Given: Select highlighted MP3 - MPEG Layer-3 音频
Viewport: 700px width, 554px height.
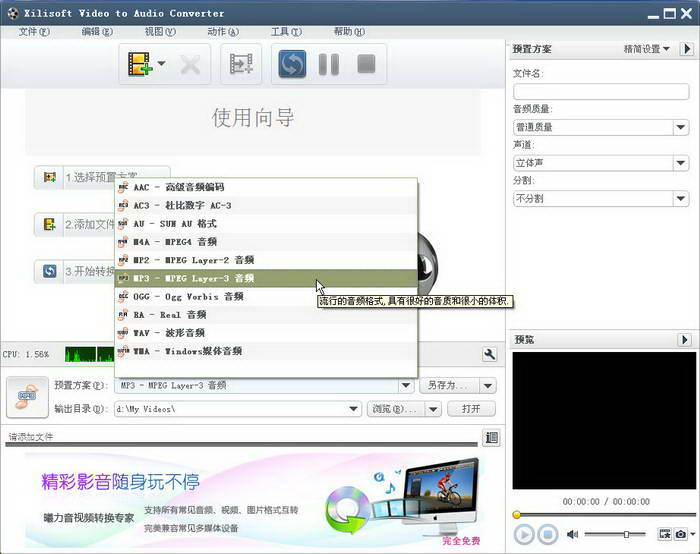Looking at the screenshot, I should coord(266,278).
